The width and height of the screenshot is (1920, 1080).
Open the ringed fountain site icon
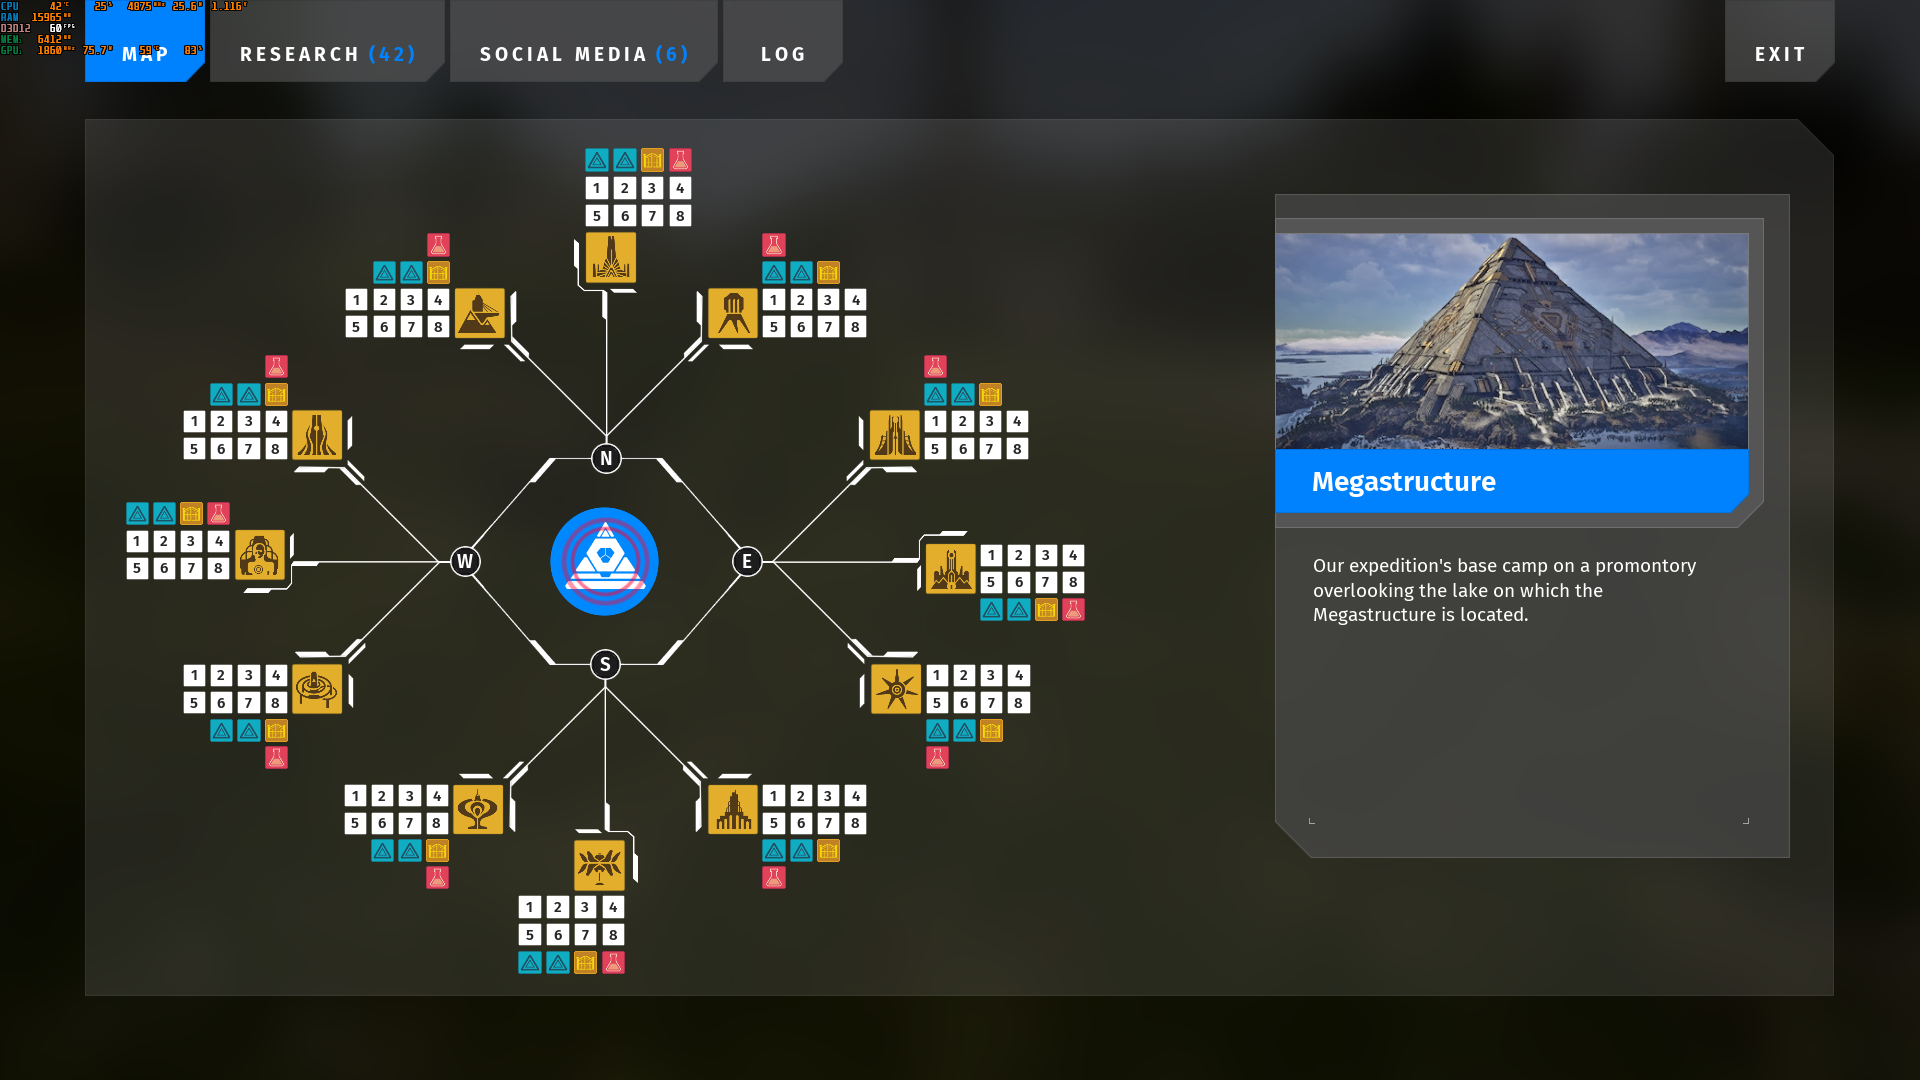[x=317, y=689]
